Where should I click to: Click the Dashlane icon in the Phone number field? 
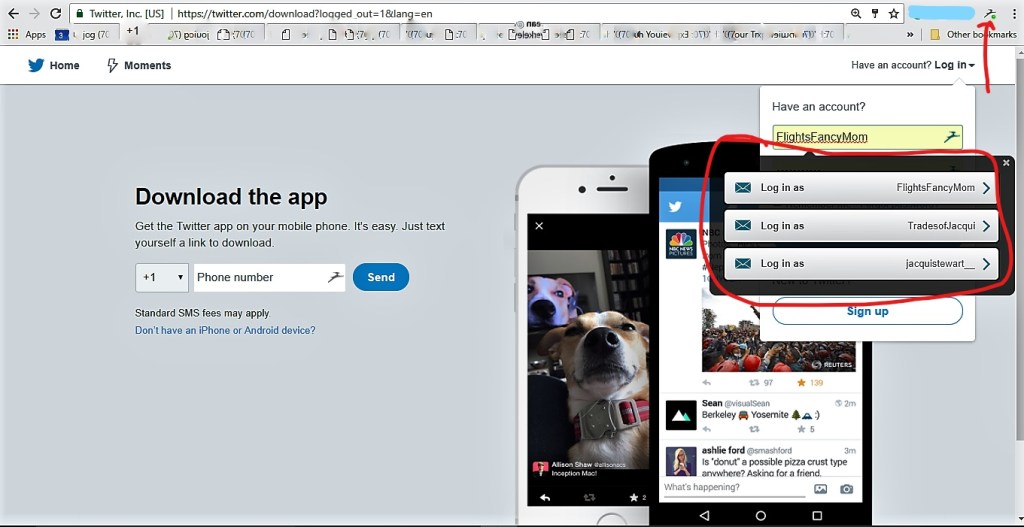tap(335, 278)
